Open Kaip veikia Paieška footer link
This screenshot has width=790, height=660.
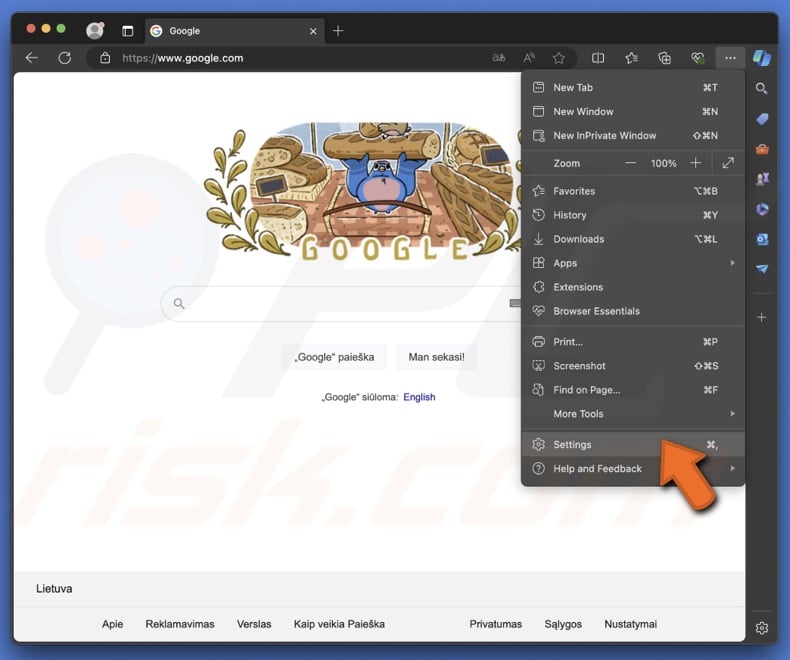click(339, 624)
